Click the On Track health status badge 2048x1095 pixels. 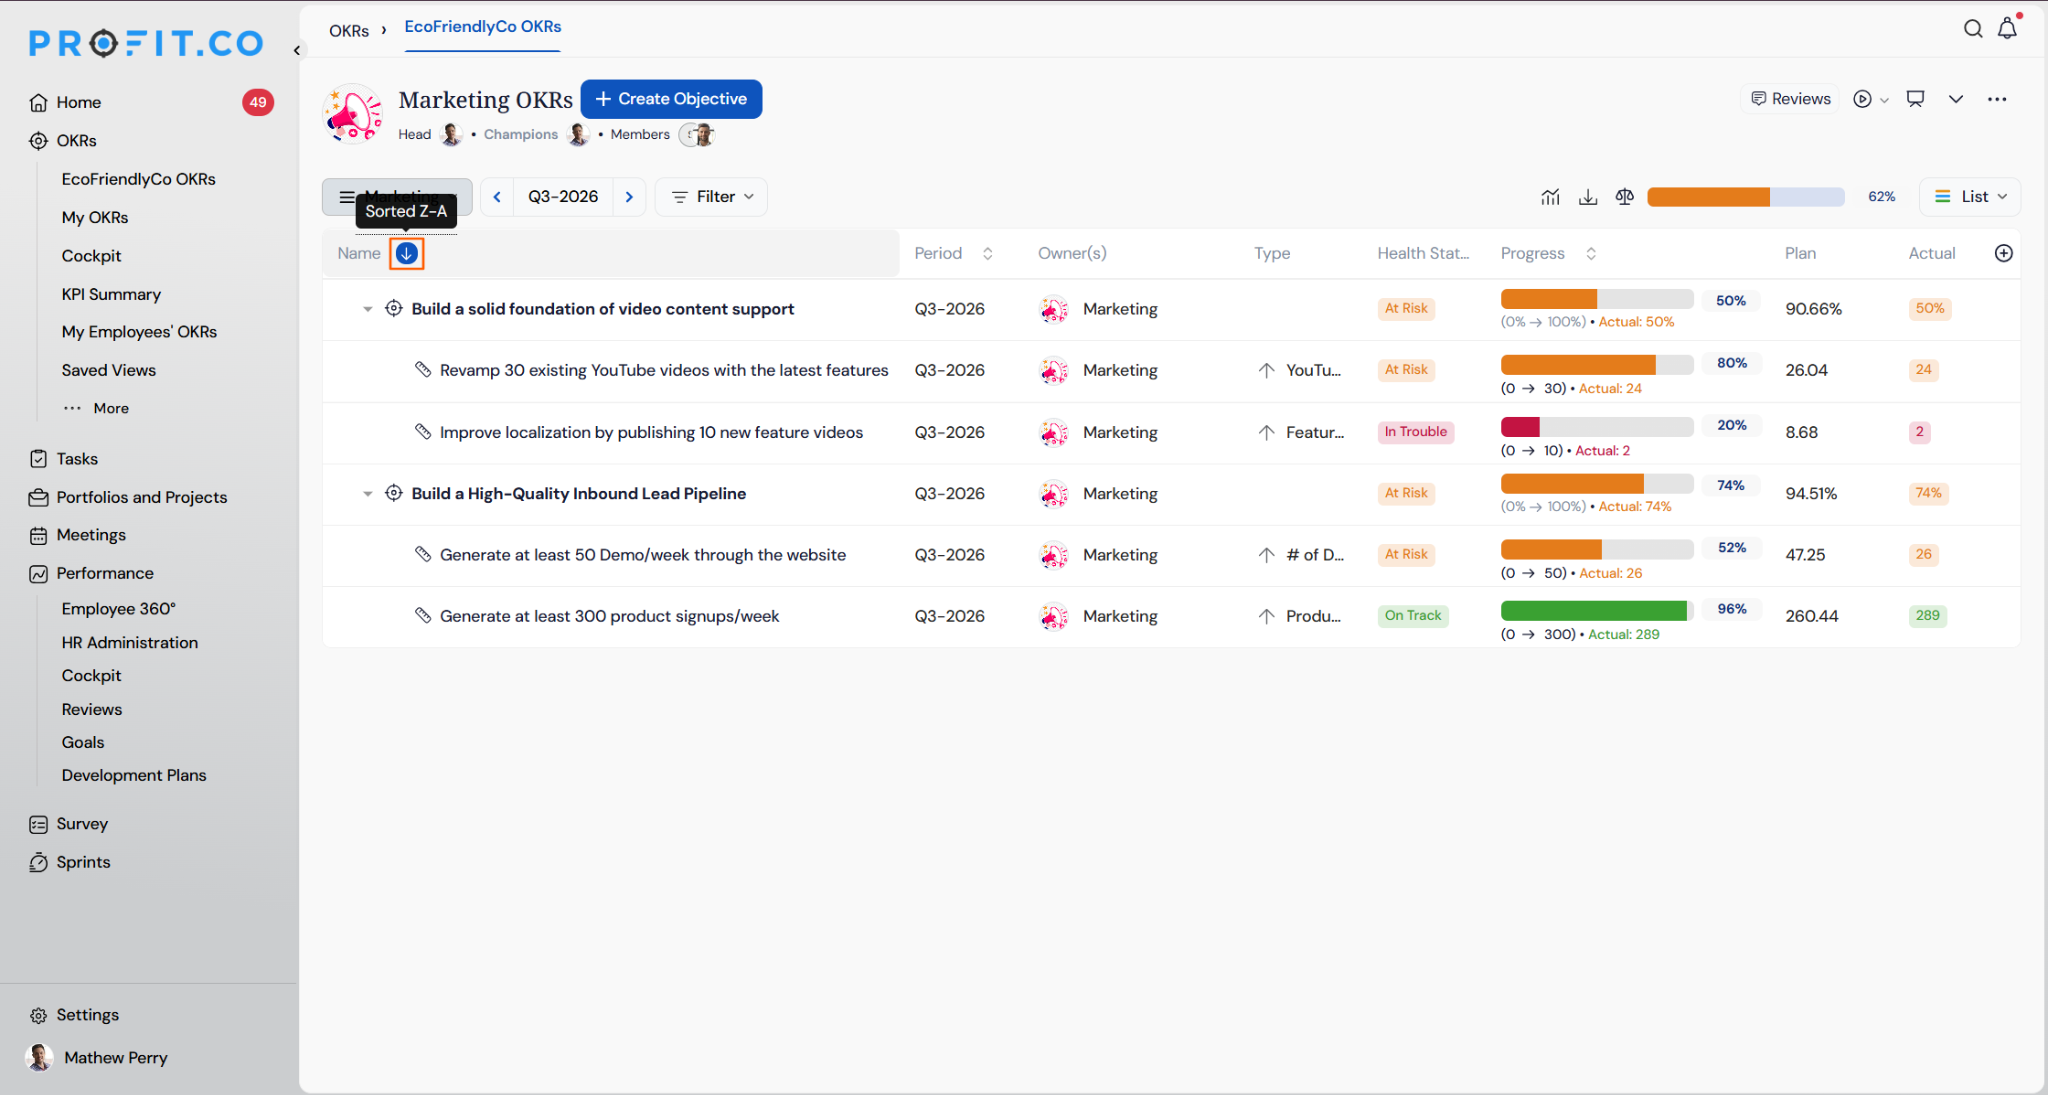coord(1413,616)
